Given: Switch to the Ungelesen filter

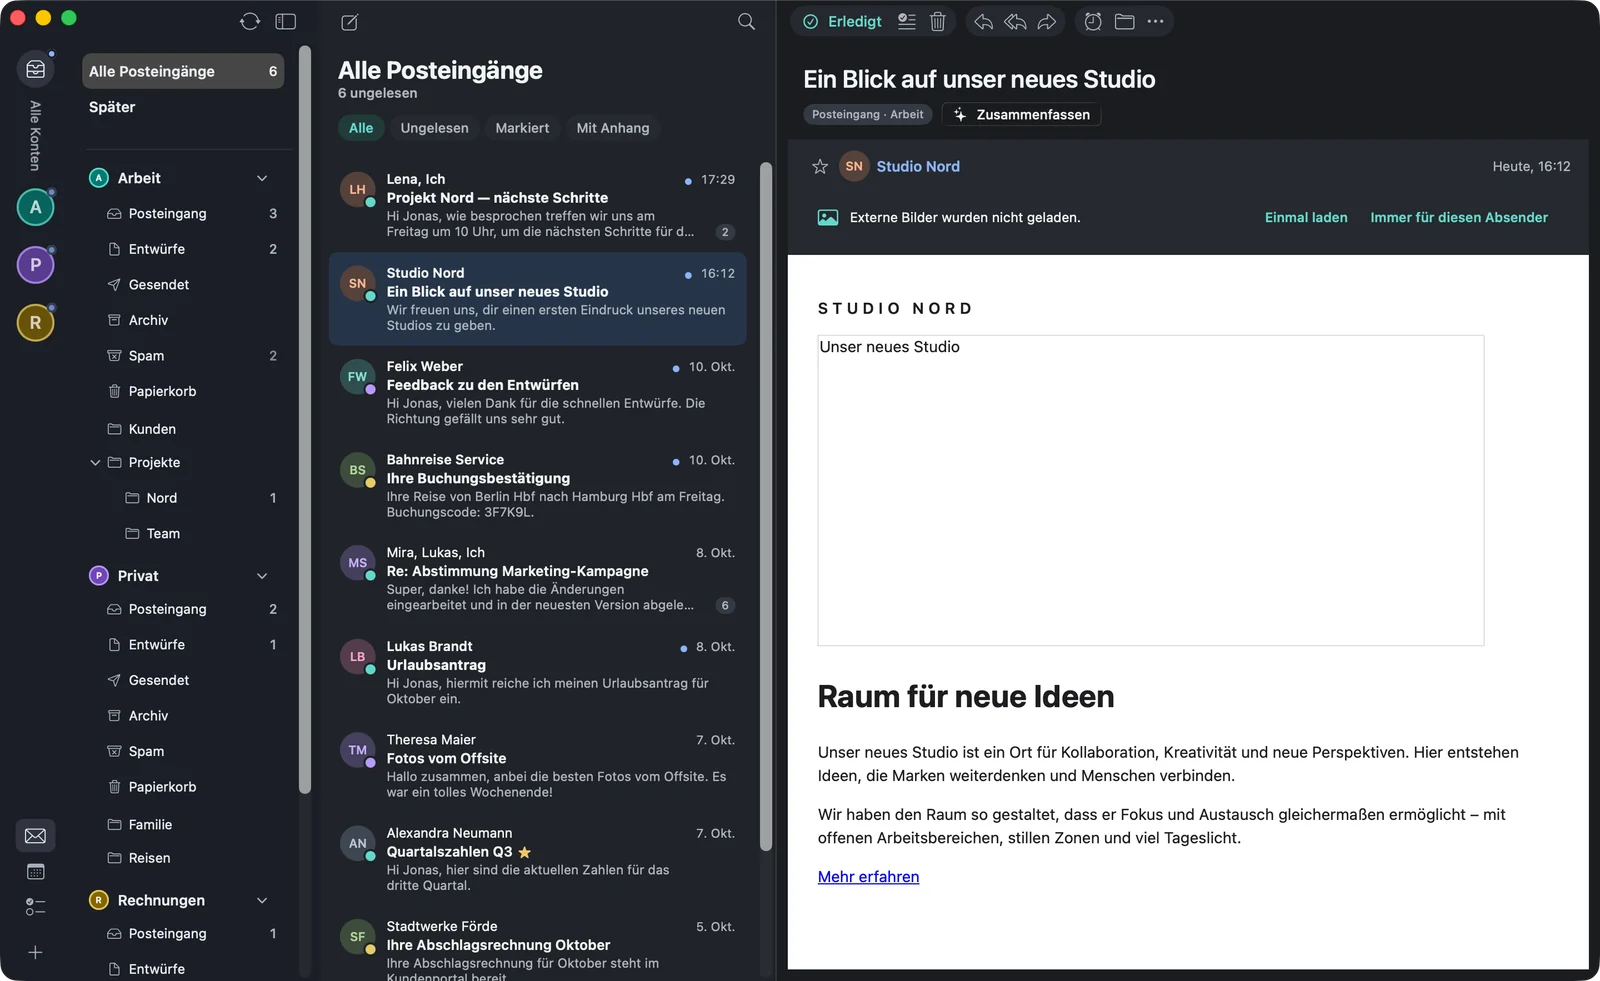Looking at the screenshot, I should coord(434,128).
